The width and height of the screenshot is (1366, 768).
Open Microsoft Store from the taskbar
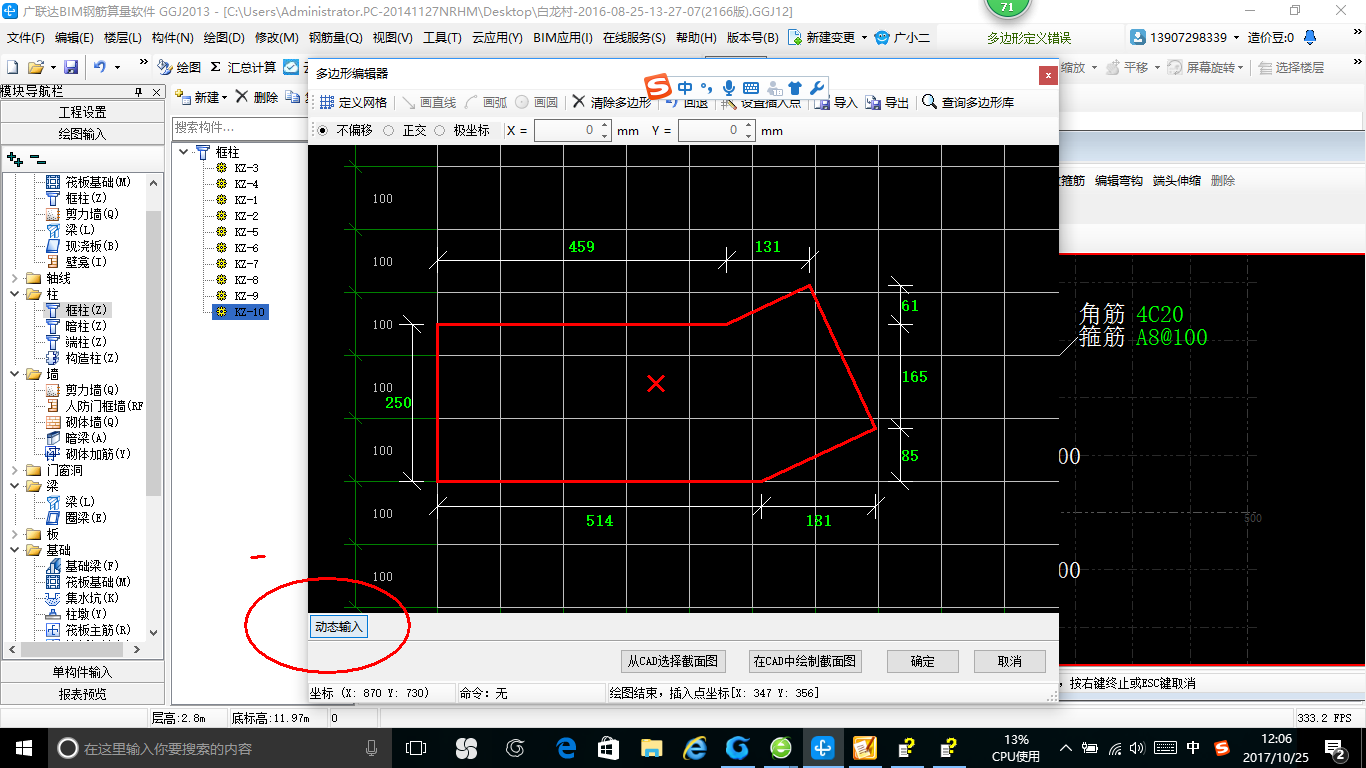609,748
